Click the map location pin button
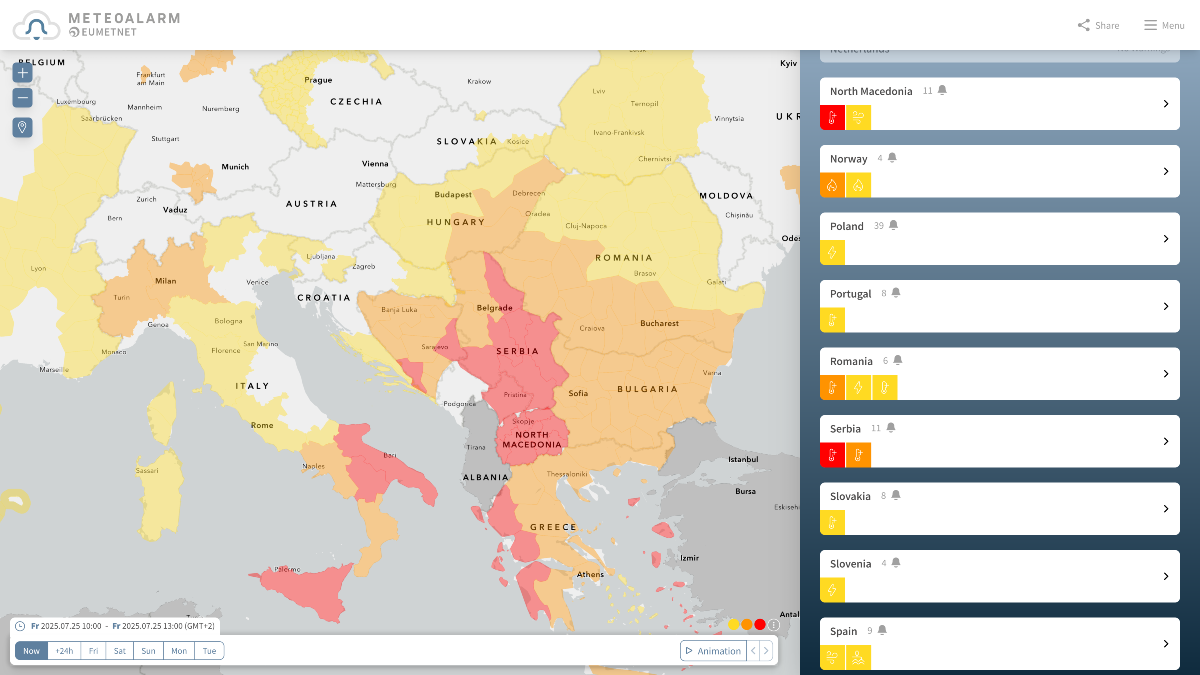This screenshot has height=675, width=1200. 22,127
